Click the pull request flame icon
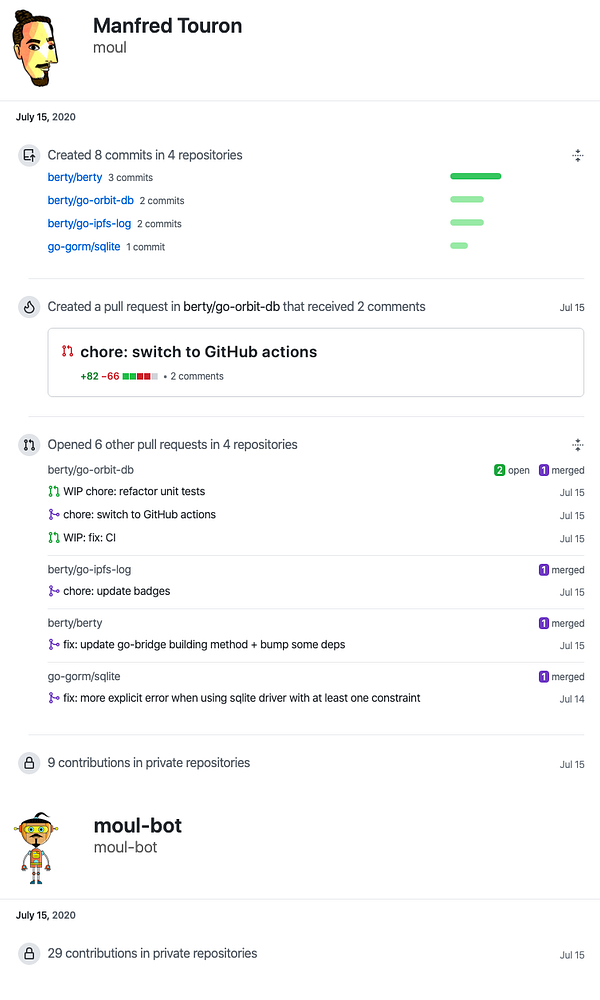Viewport: 600px width, 1000px height. click(x=29, y=307)
